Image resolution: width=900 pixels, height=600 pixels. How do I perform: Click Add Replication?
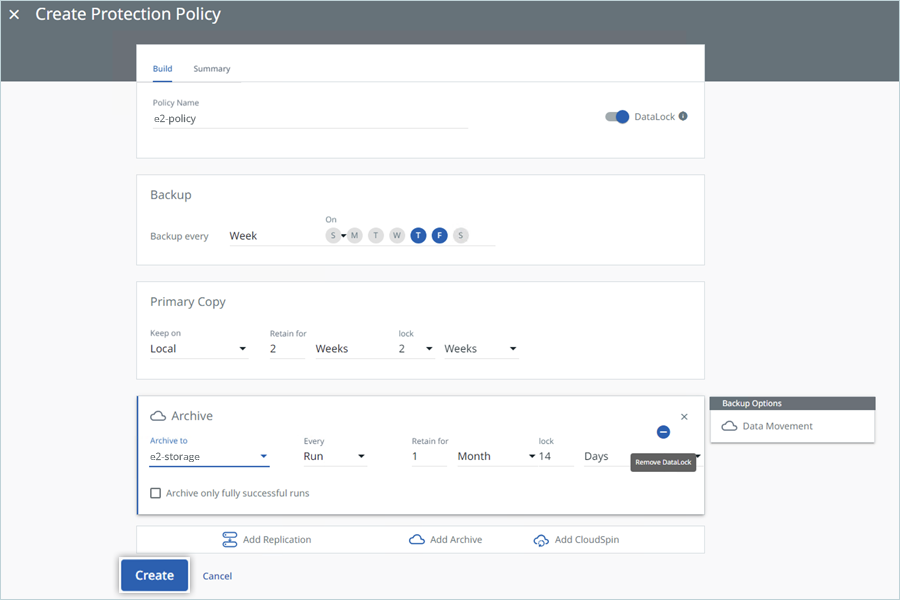pyautogui.click(x=267, y=540)
